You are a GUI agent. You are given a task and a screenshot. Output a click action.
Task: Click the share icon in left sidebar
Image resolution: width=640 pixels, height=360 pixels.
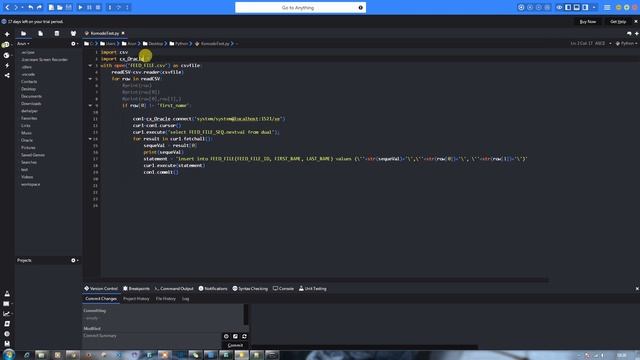coord(7,76)
